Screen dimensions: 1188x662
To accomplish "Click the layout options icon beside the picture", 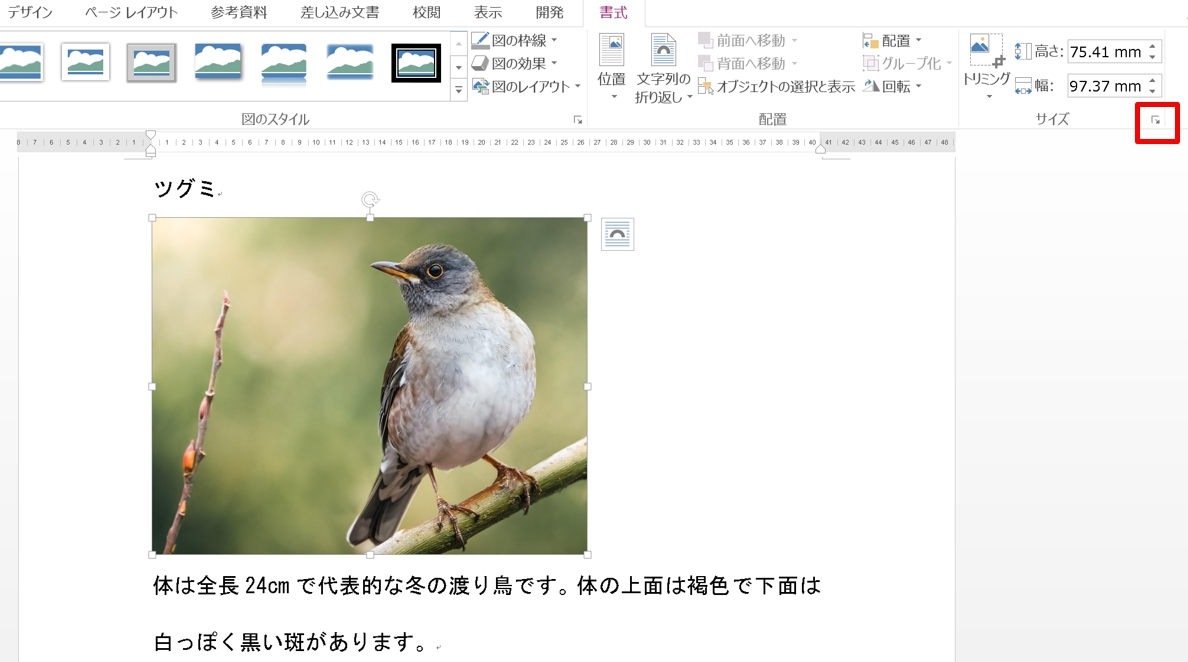I will 617,235.
